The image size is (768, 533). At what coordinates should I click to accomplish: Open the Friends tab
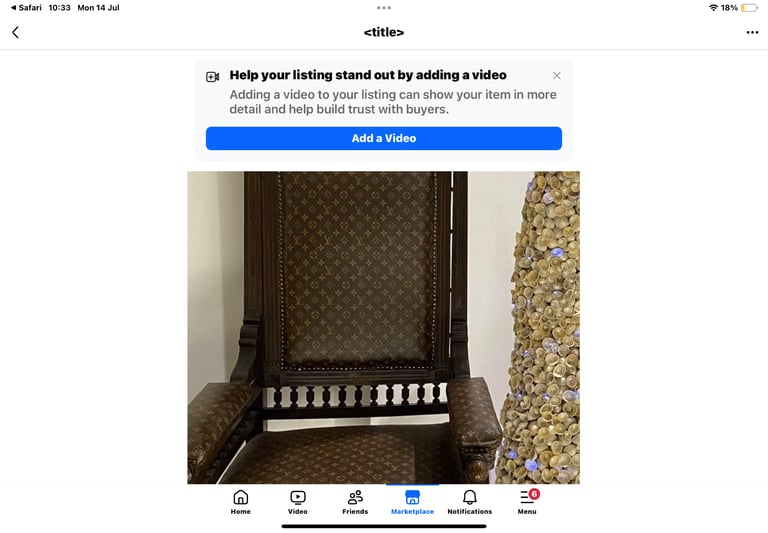pos(355,502)
